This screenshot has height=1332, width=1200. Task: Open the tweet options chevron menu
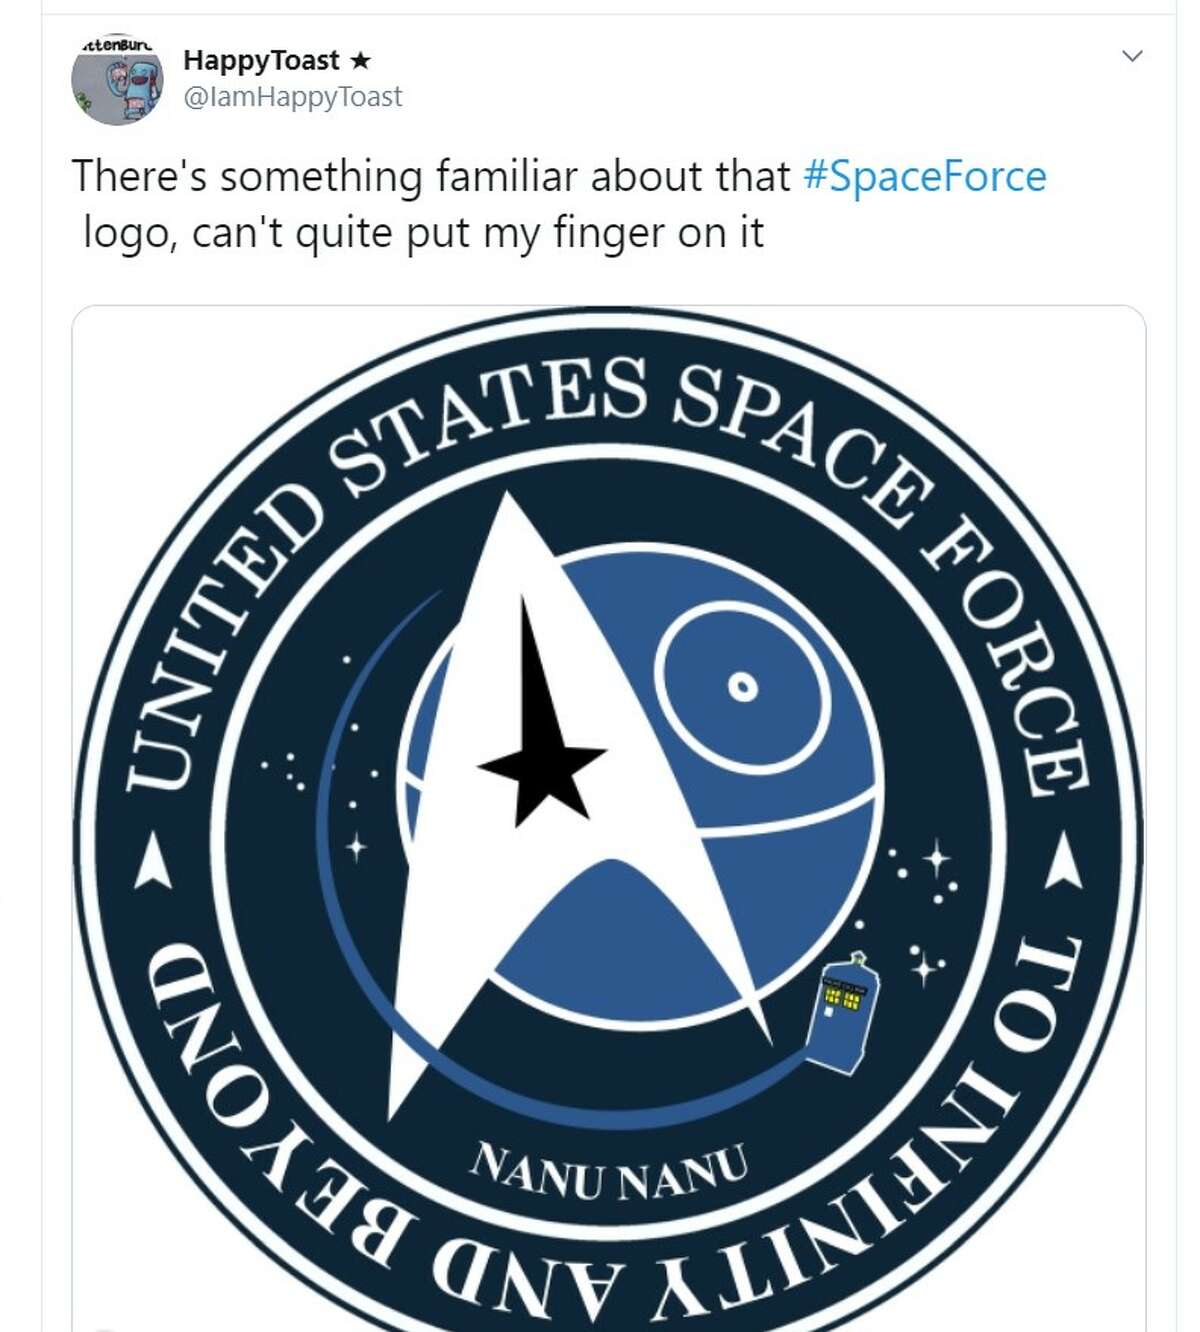(x=1132, y=57)
